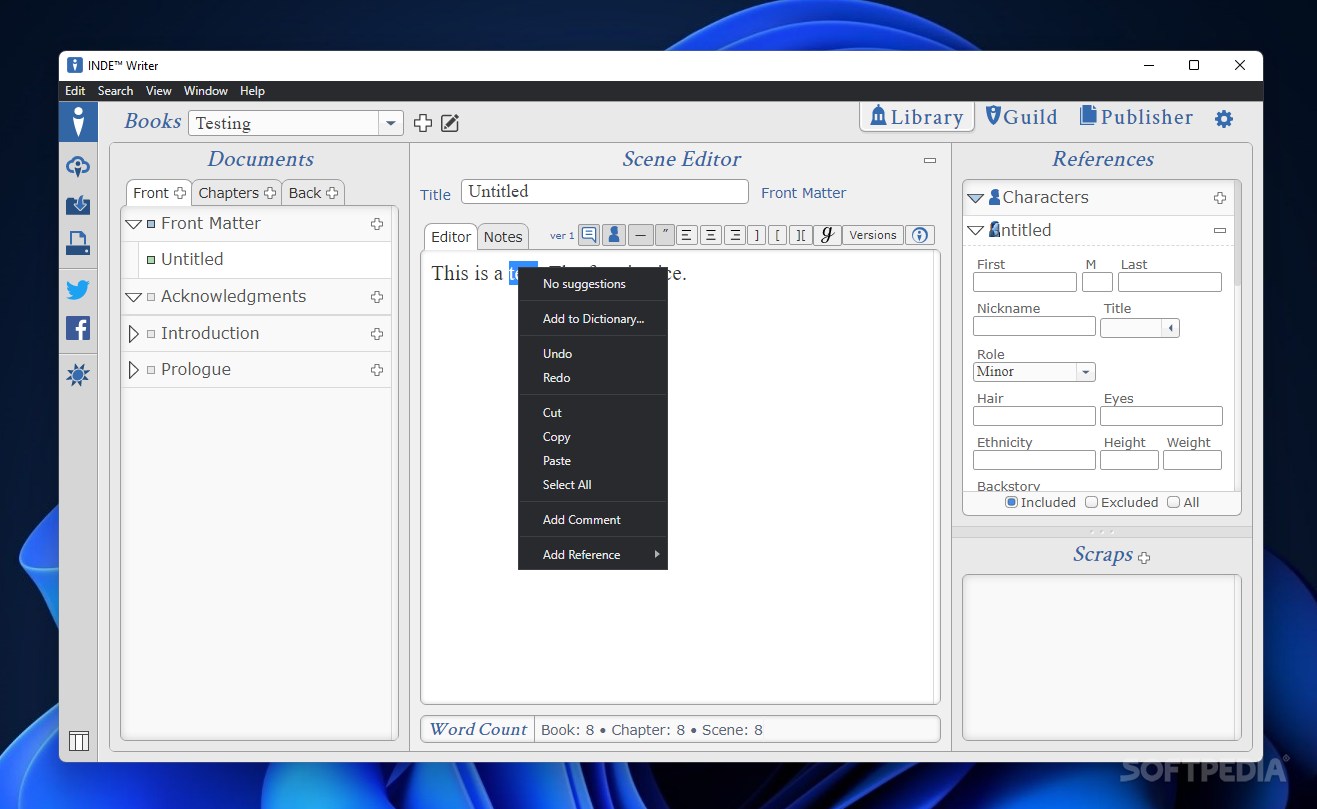
Task: Click the comment bubble toolbar icon
Action: 589,235
